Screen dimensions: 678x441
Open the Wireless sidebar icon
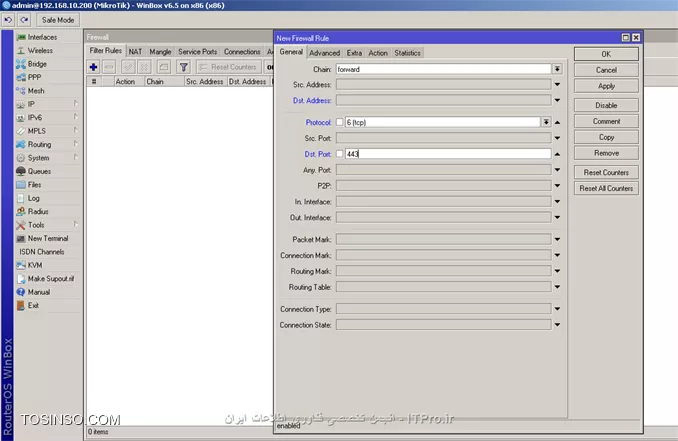click(21, 51)
